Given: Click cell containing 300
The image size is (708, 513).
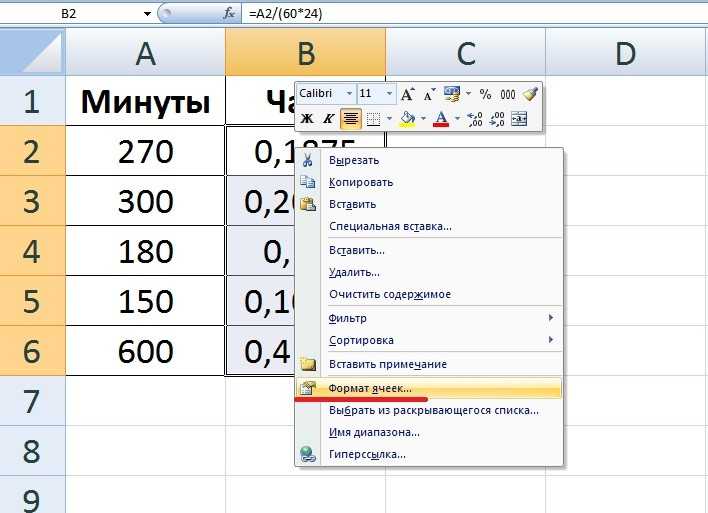Looking at the screenshot, I should coord(145,201).
